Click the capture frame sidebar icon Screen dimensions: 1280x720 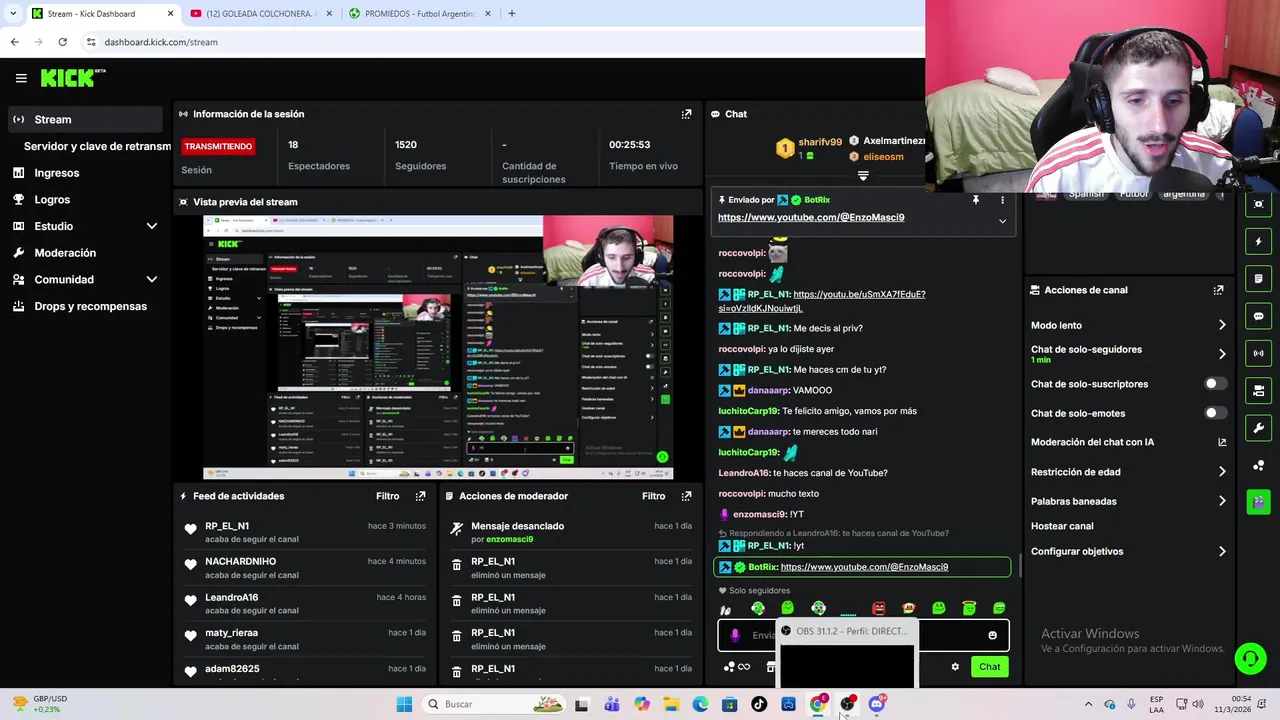click(1258, 204)
